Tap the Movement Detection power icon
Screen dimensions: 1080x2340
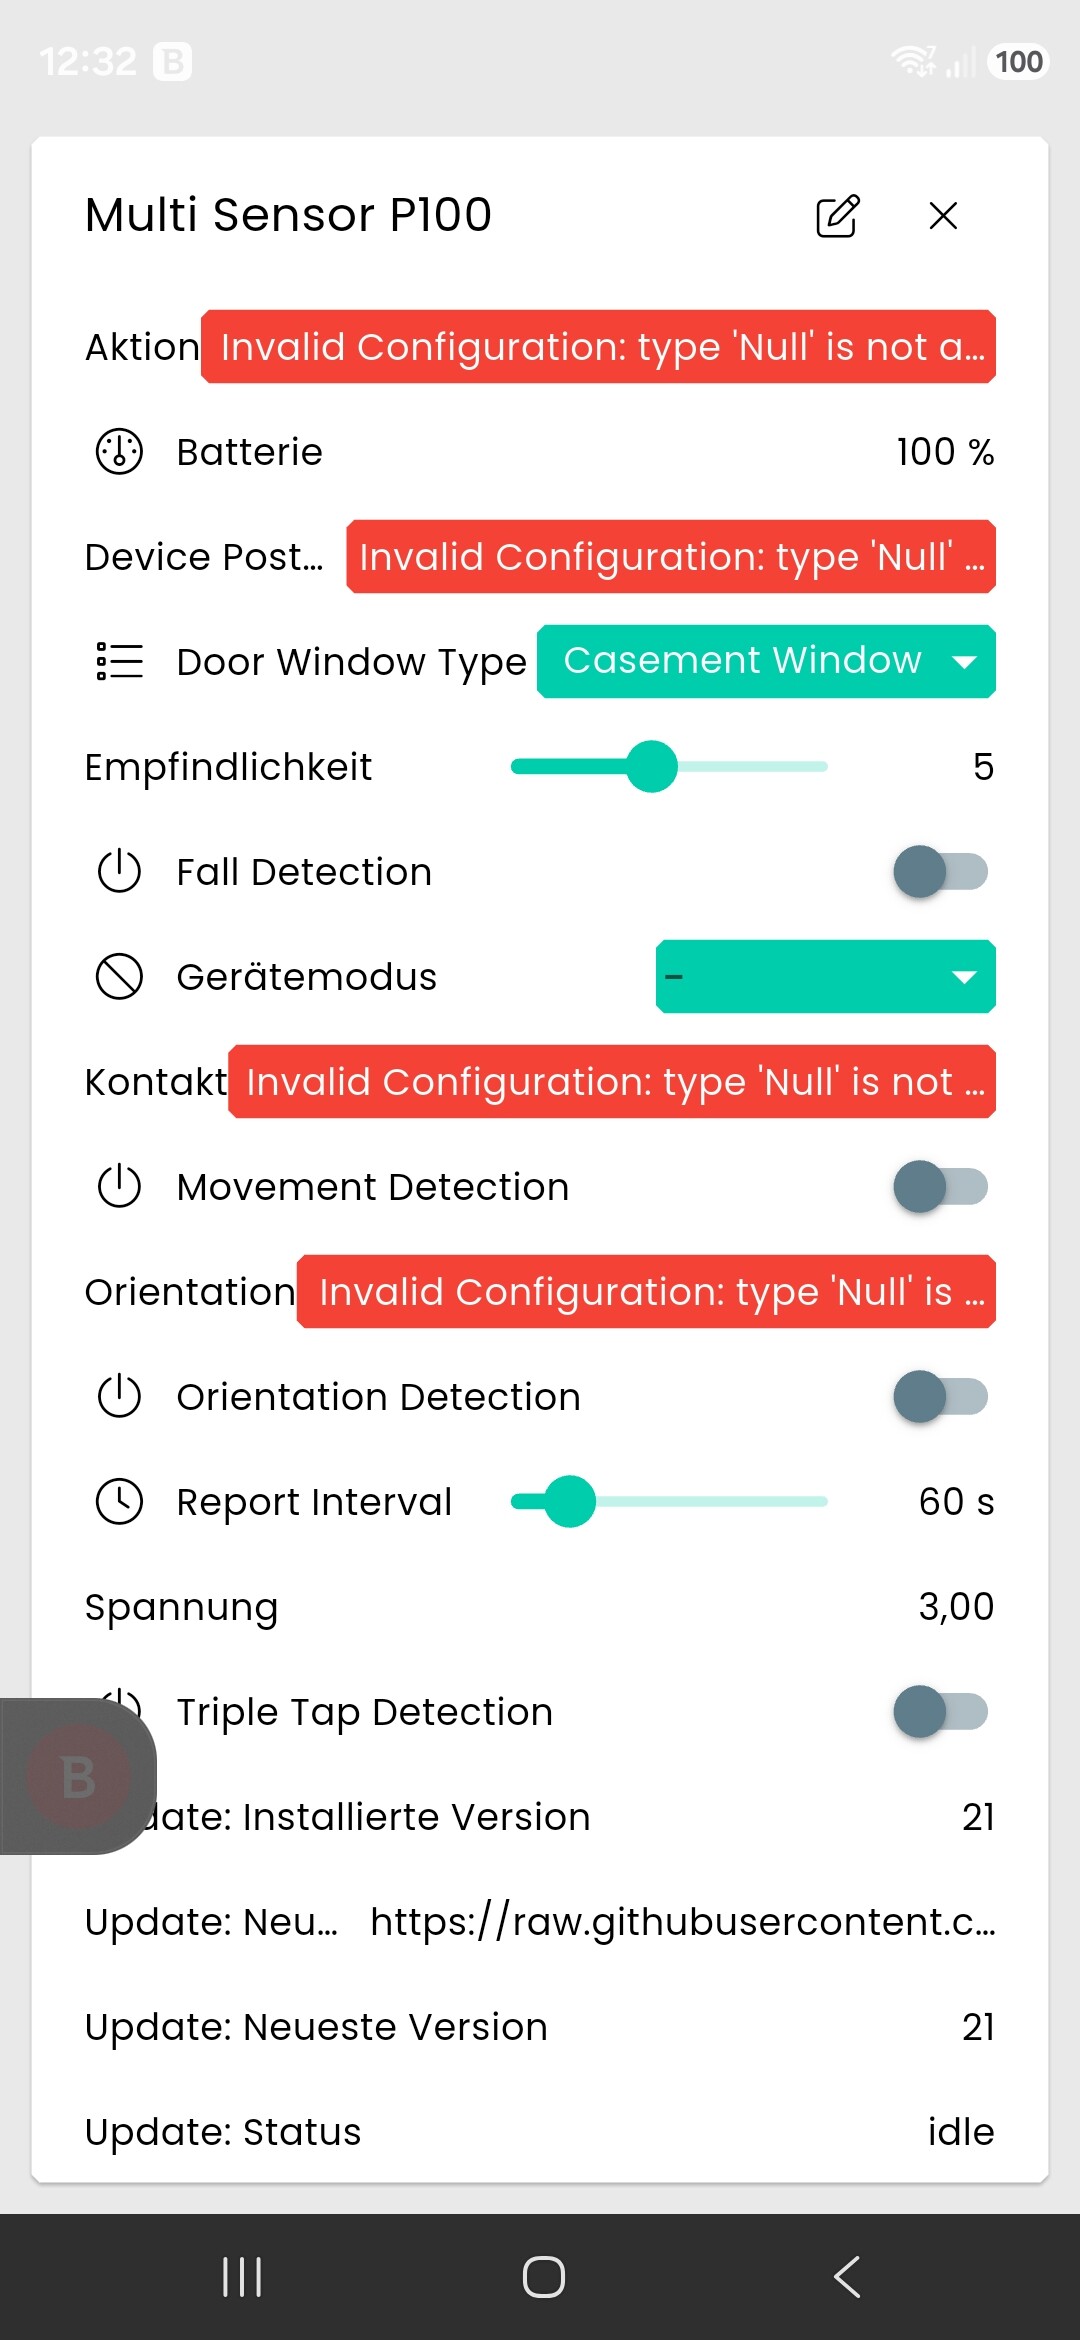coord(119,1186)
